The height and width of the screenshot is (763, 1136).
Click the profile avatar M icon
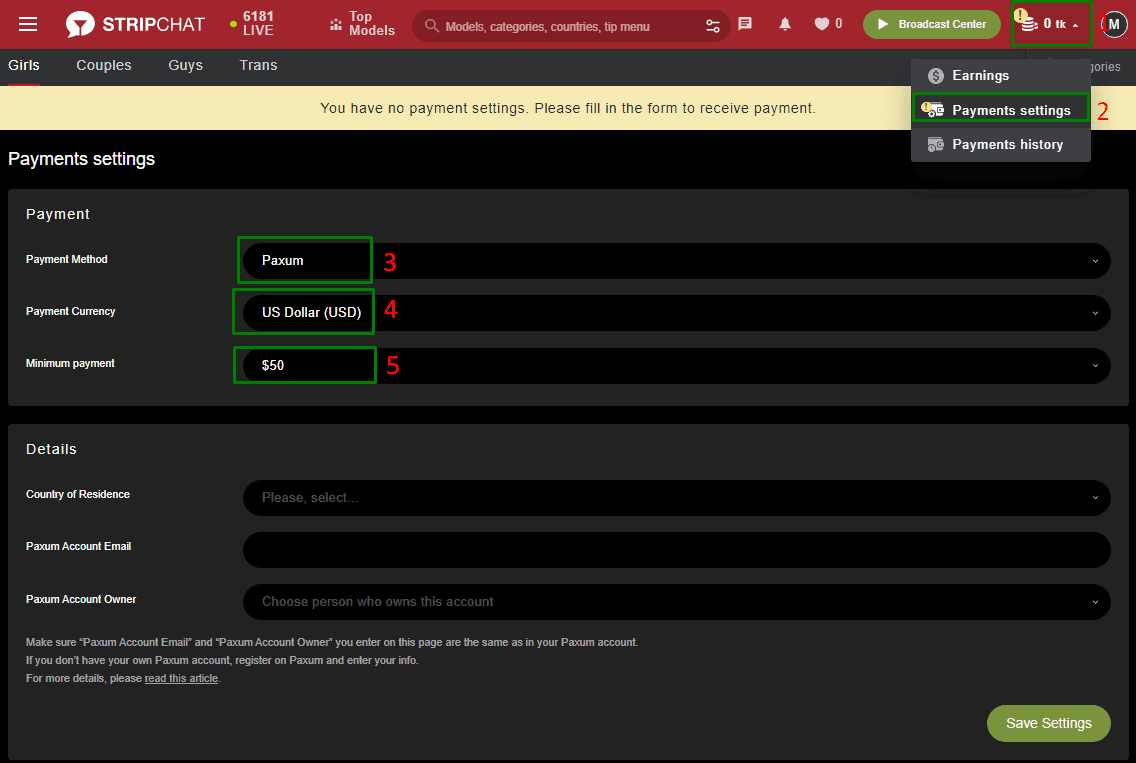(1114, 24)
